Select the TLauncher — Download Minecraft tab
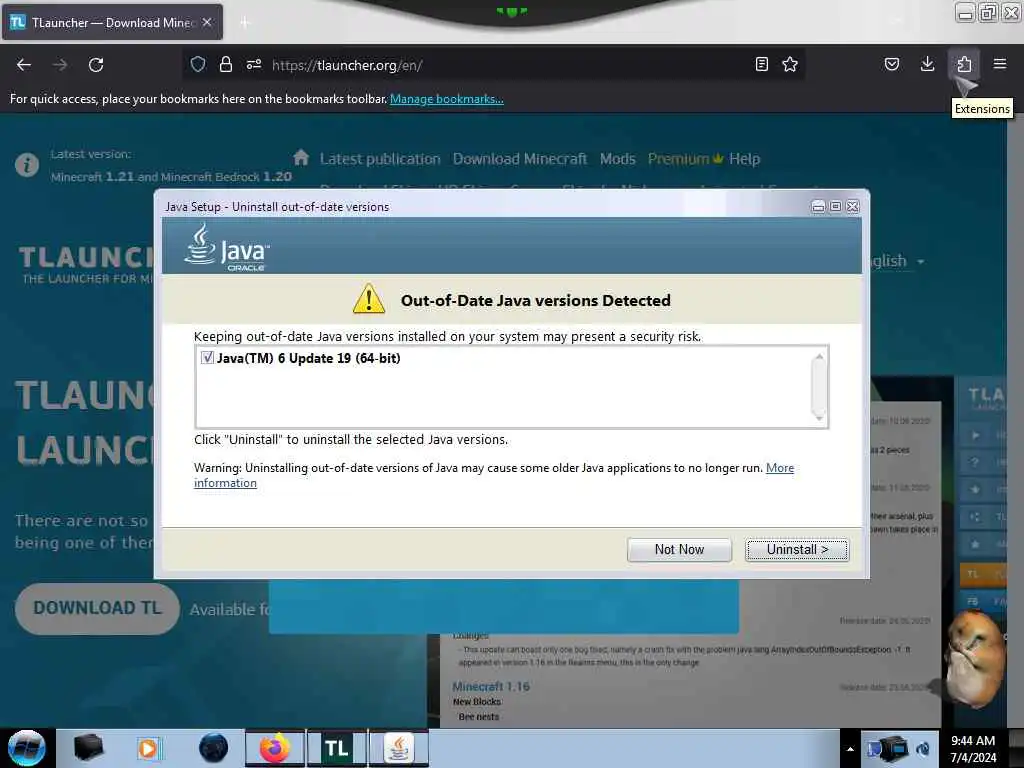The height and width of the screenshot is (768, 1024). point(112,22)
